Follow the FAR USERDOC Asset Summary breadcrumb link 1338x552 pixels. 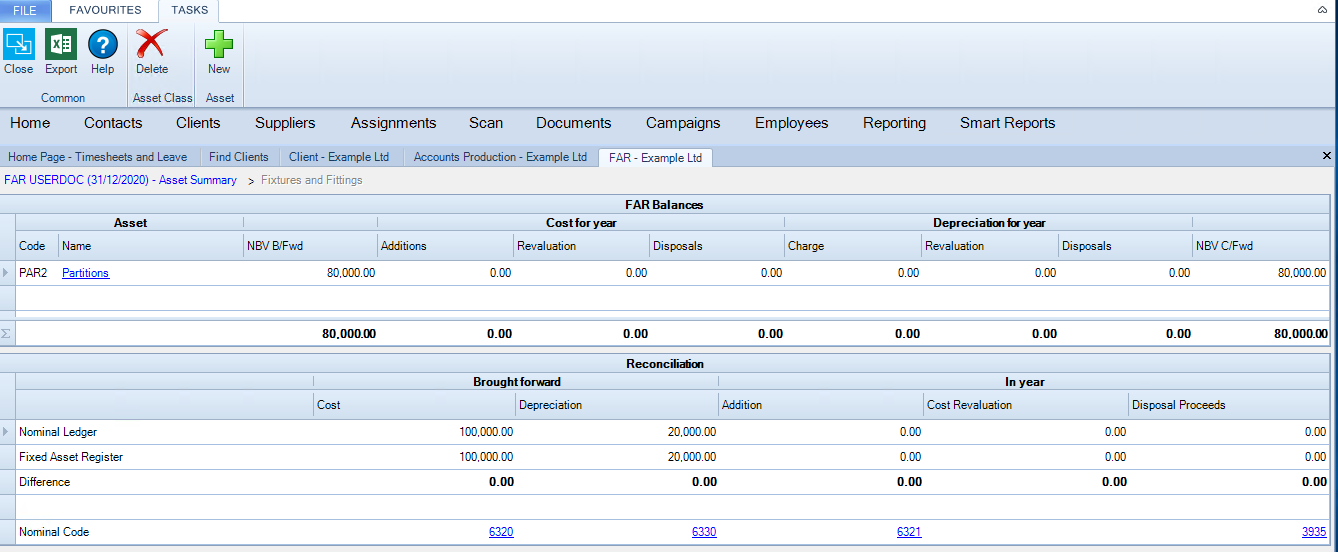120,180
